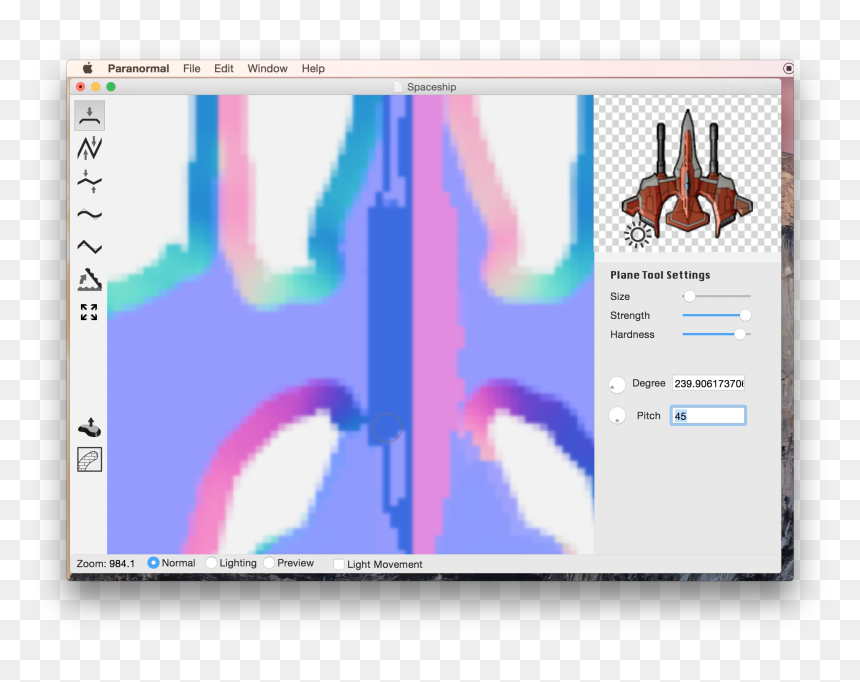The width and height of the screenshot is (860, 682).
Task: Click the Zoom: 984.1 status text
Action: 106,563
